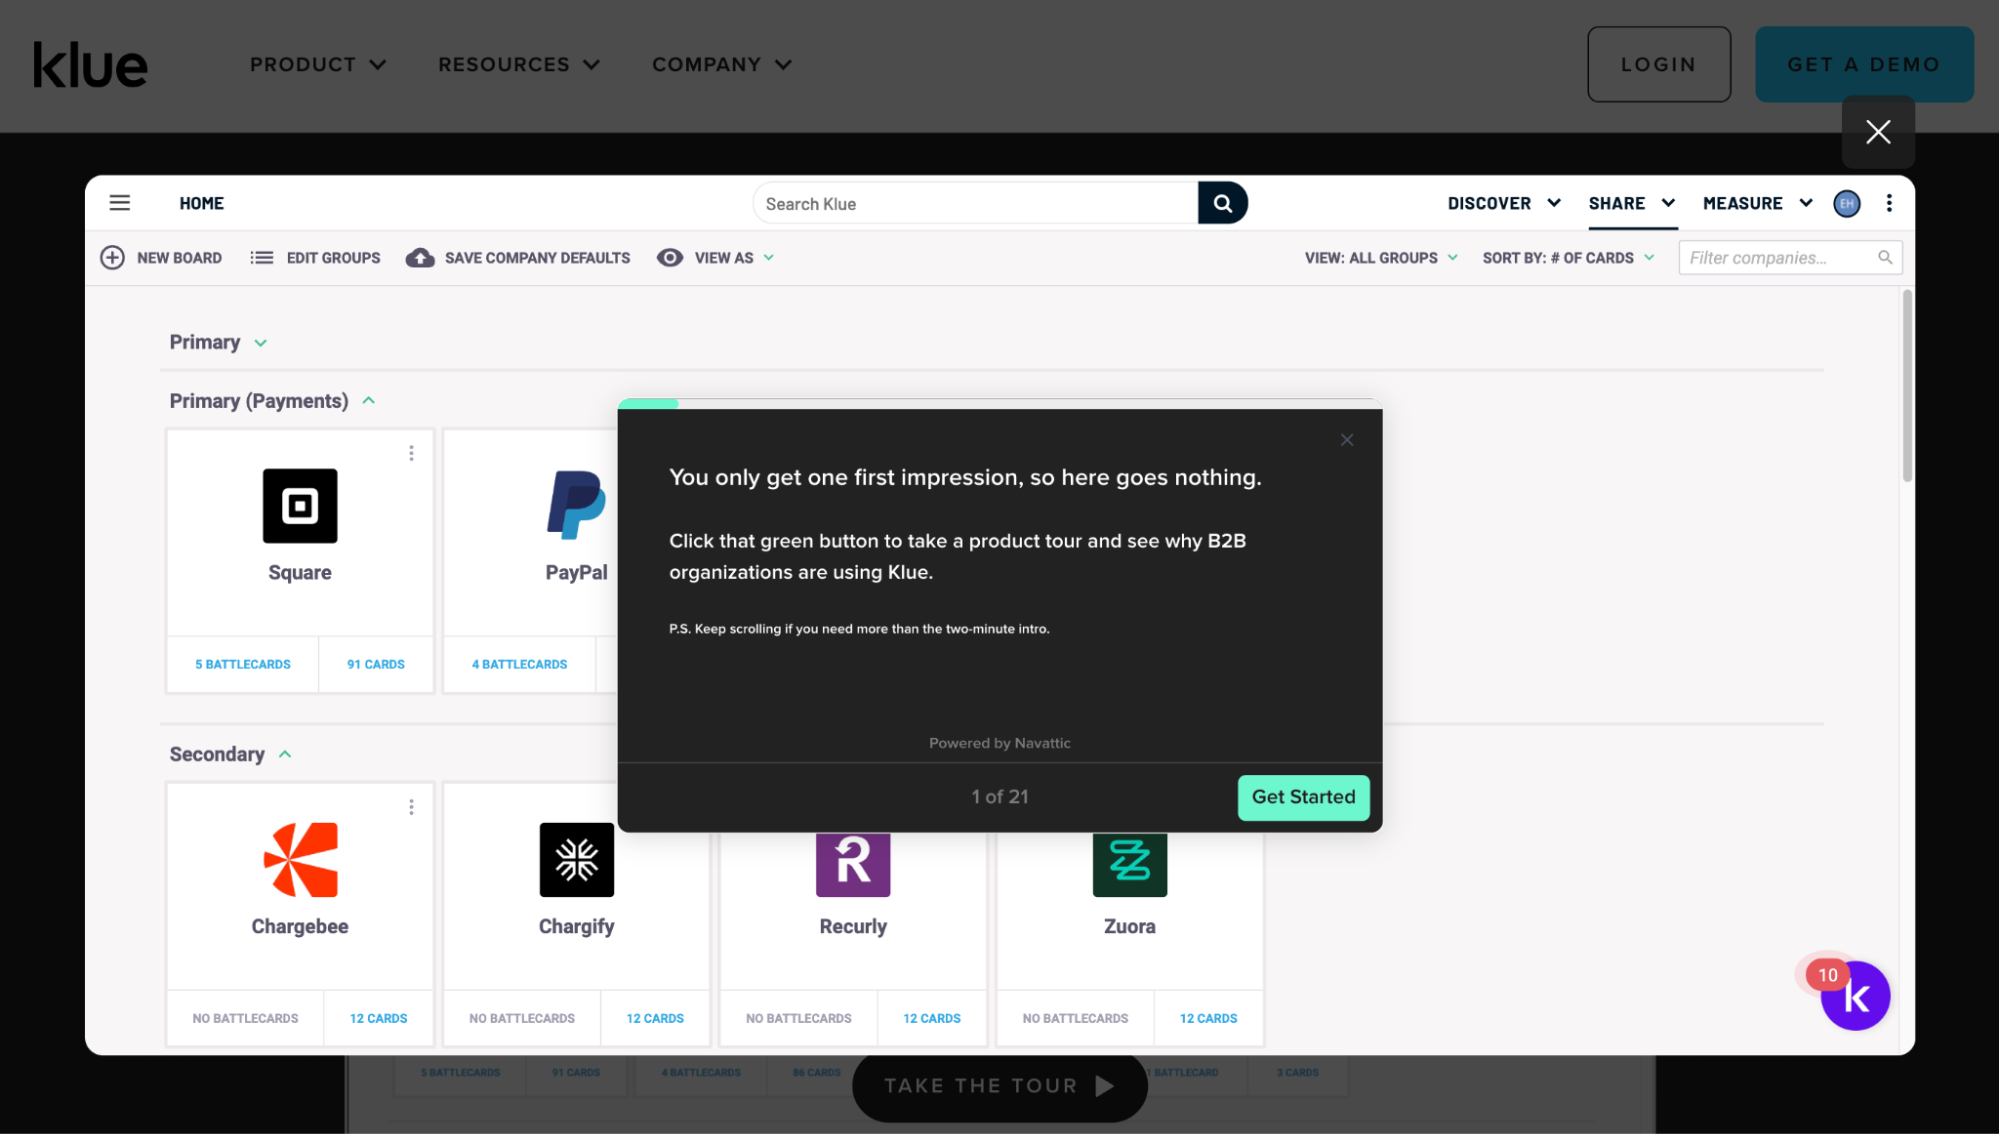1999x1135 pixels.
Task: Change View: All Groups filter
Action: [x=1381, y=257]
